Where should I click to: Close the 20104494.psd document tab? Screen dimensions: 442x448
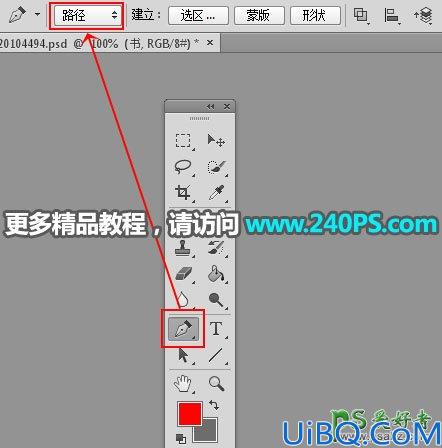210,43
